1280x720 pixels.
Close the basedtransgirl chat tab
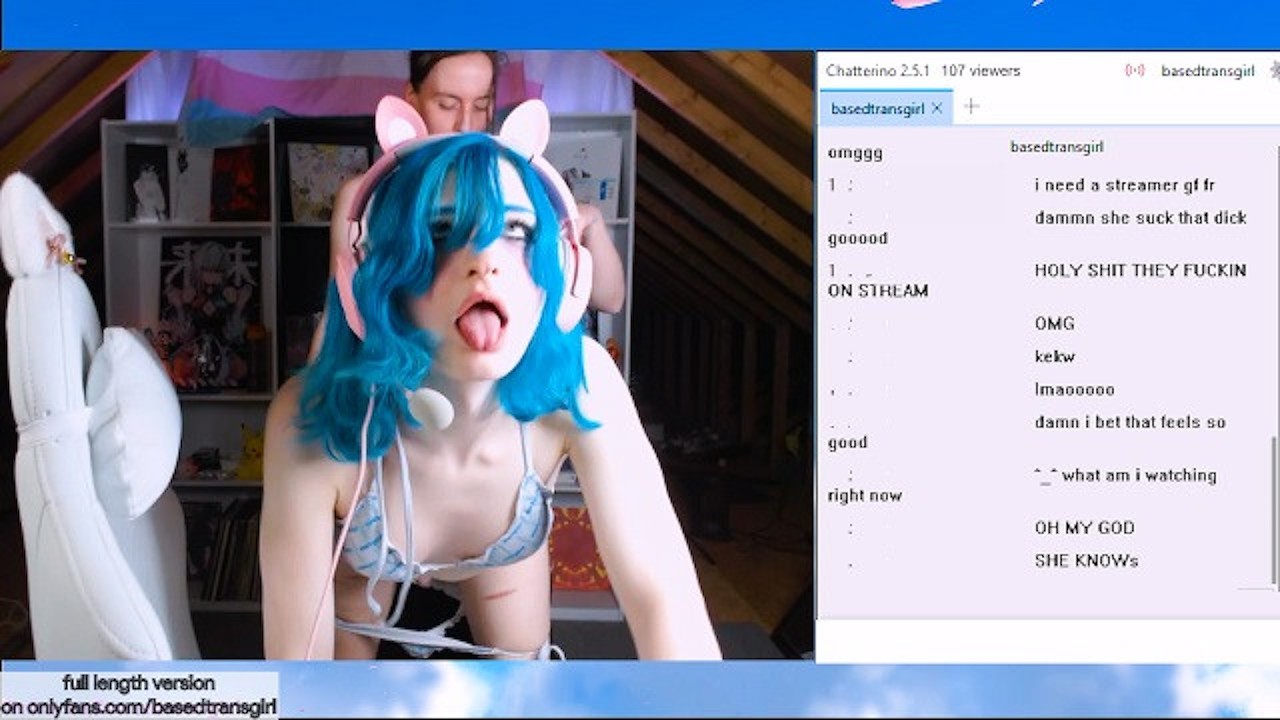tap(937, 108)
